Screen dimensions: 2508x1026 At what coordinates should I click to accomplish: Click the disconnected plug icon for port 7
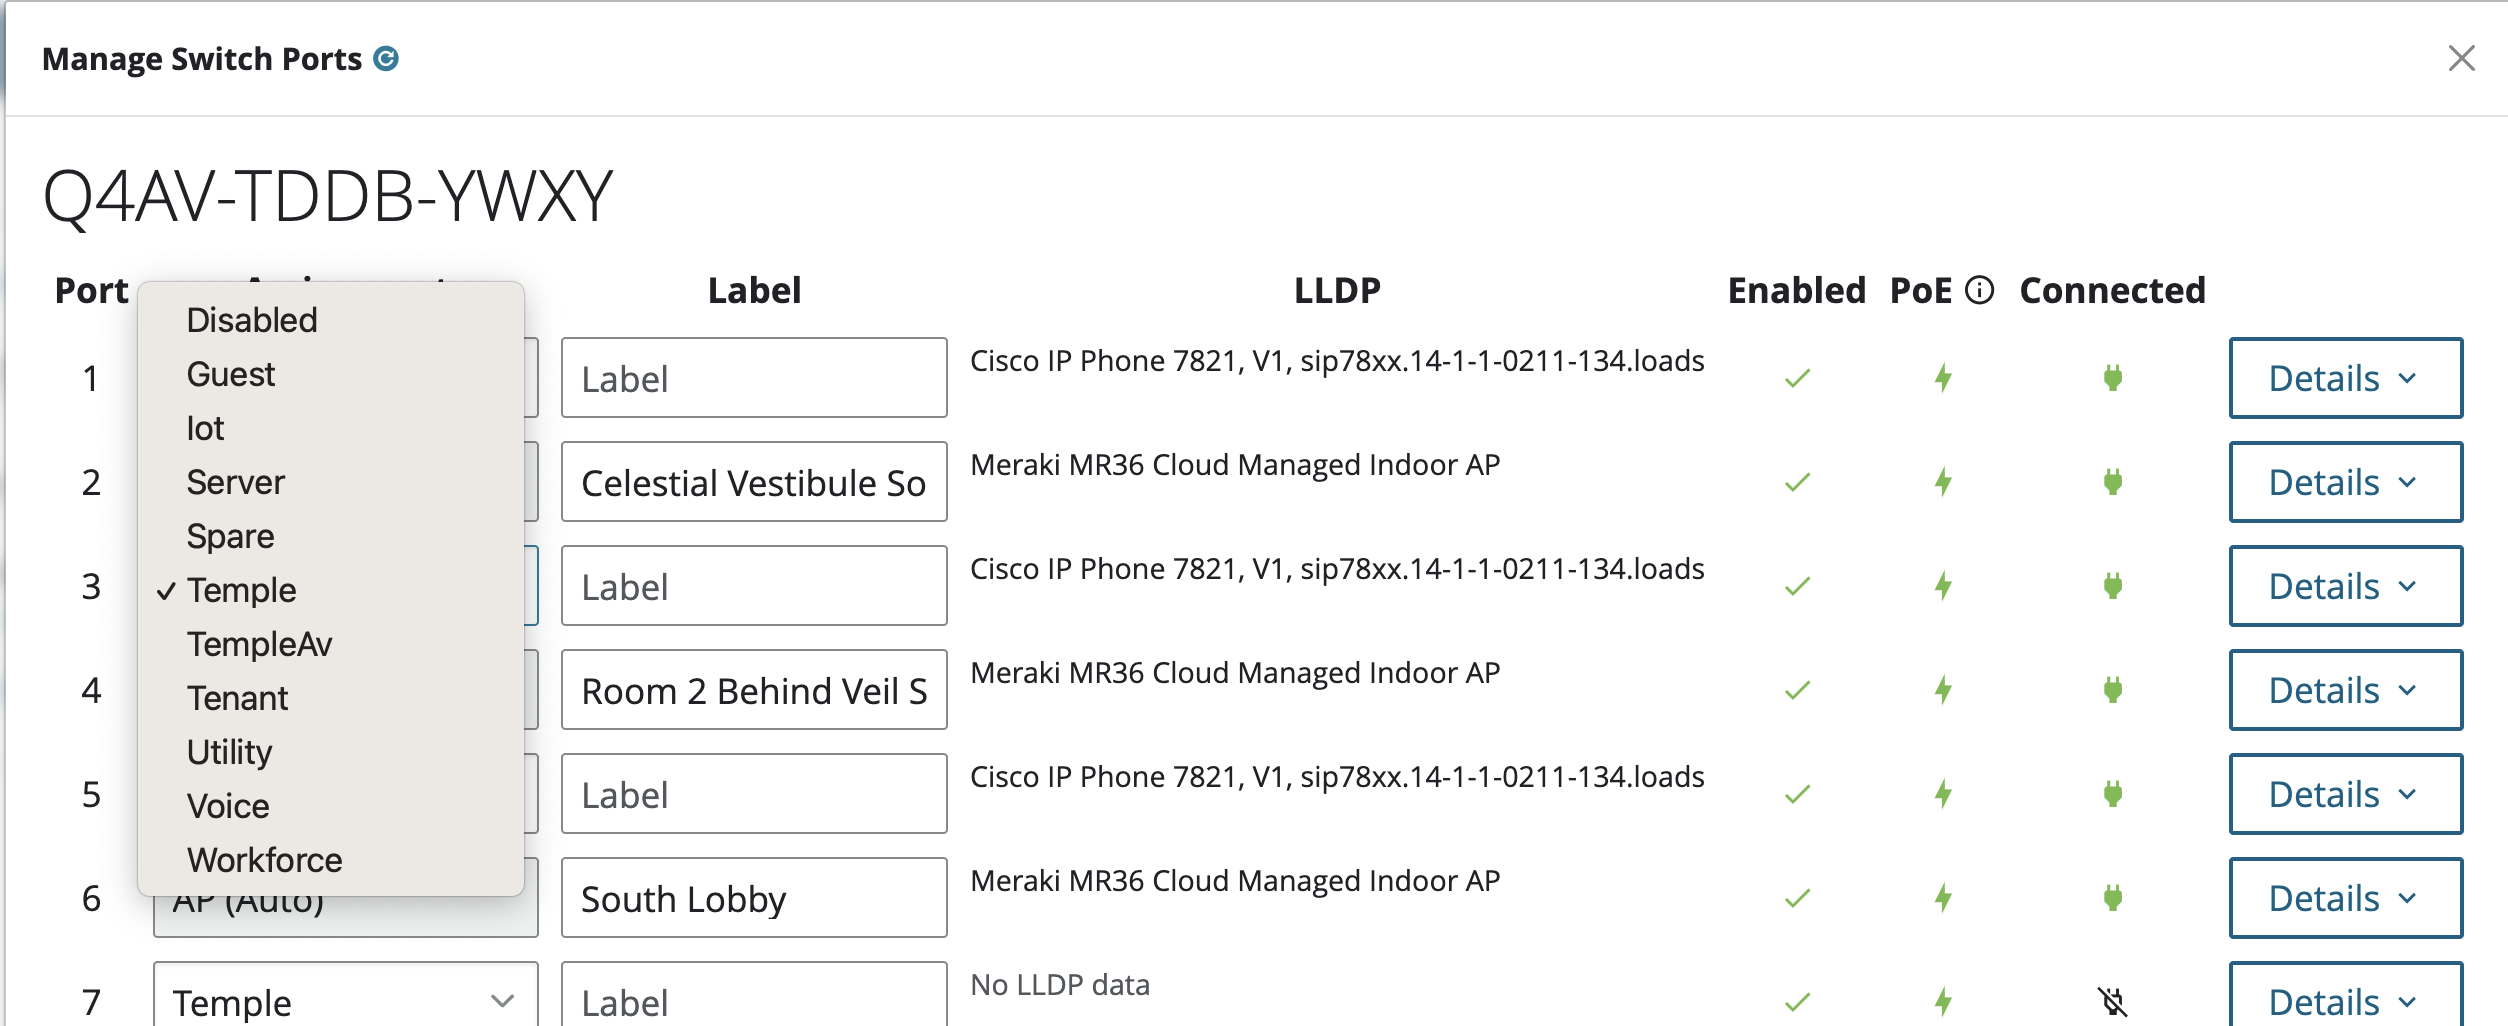[x=2112, y=1001]
